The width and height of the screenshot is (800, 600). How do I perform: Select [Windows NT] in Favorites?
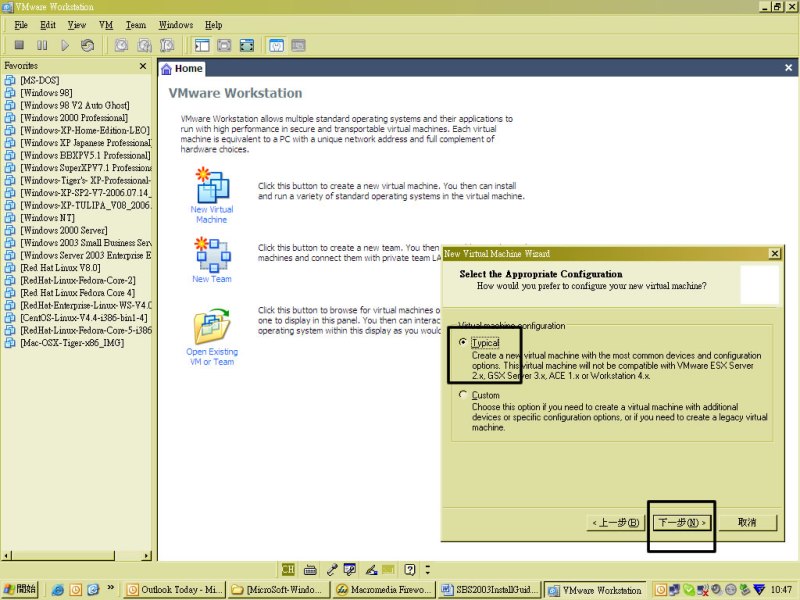pyautogui.click(x=47, y=217)
